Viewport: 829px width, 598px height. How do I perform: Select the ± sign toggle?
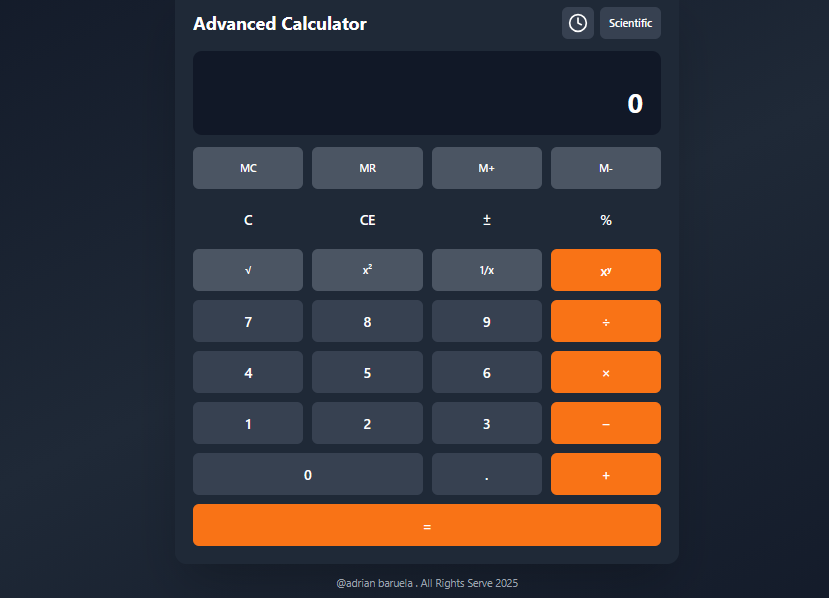coord(486,219)
